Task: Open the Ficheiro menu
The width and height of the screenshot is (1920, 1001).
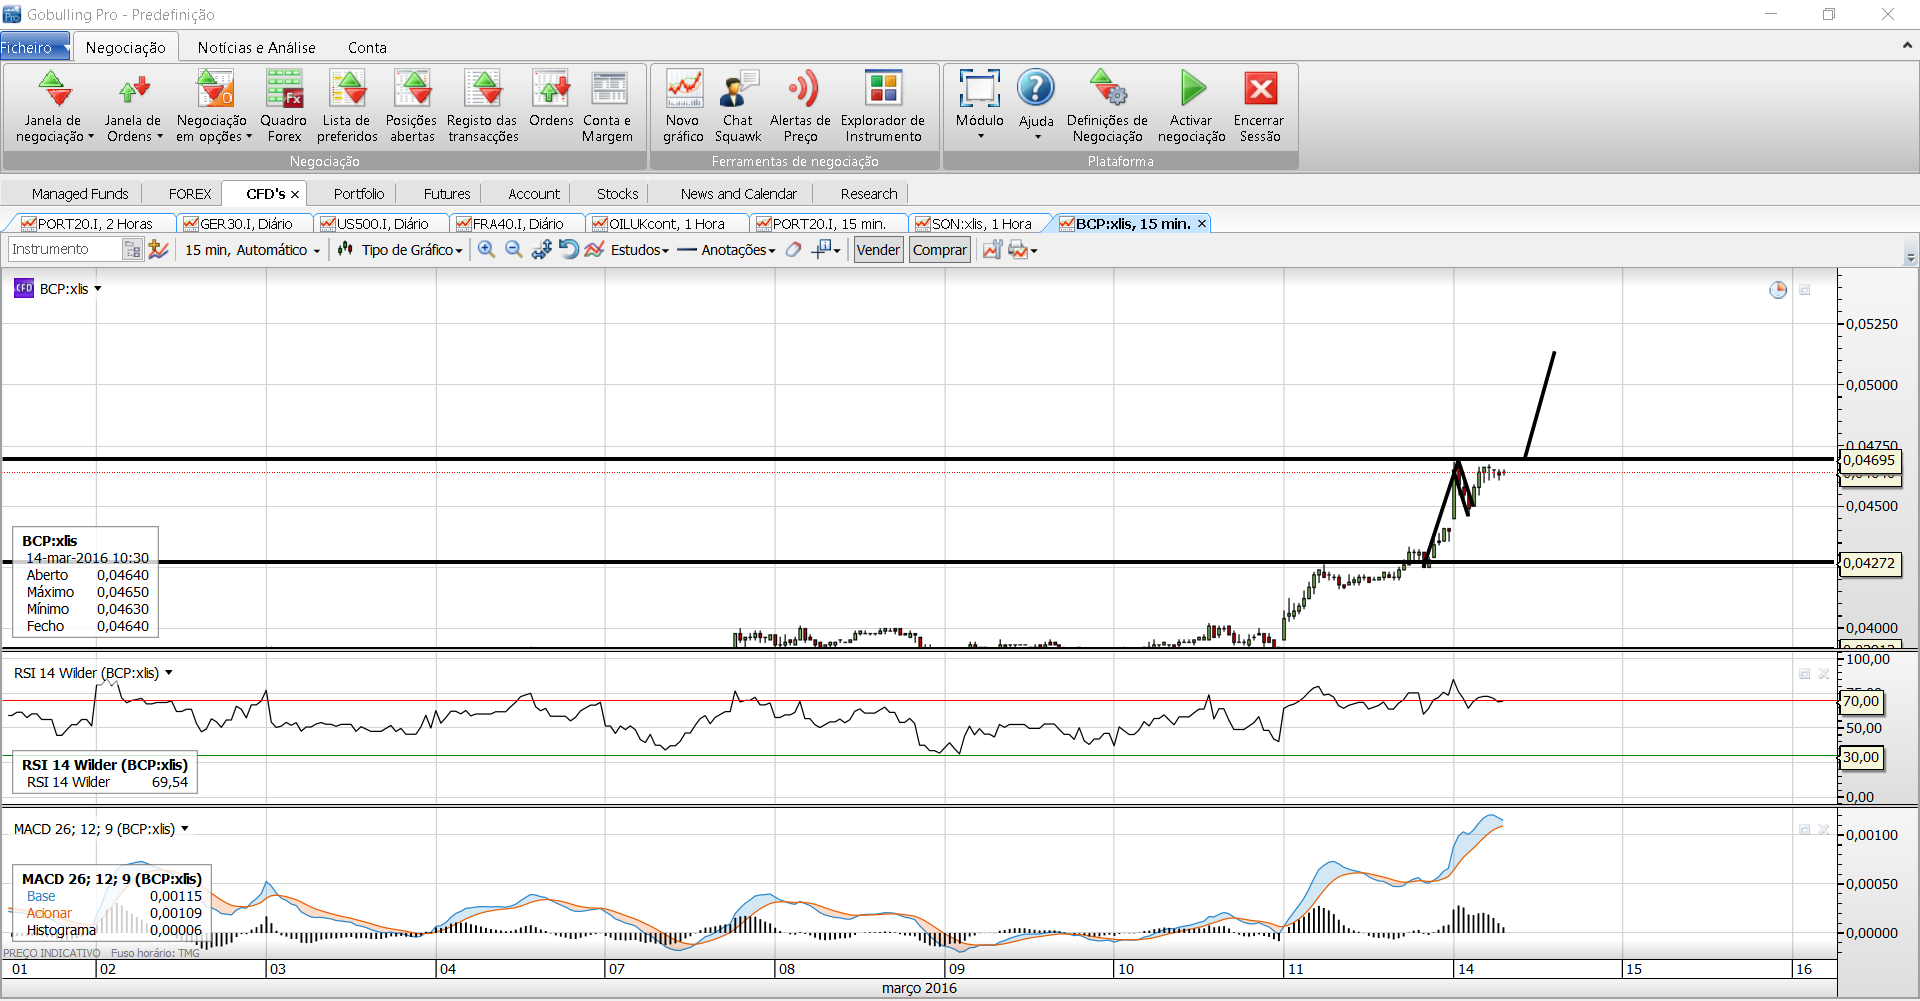Action: point(35,47)
